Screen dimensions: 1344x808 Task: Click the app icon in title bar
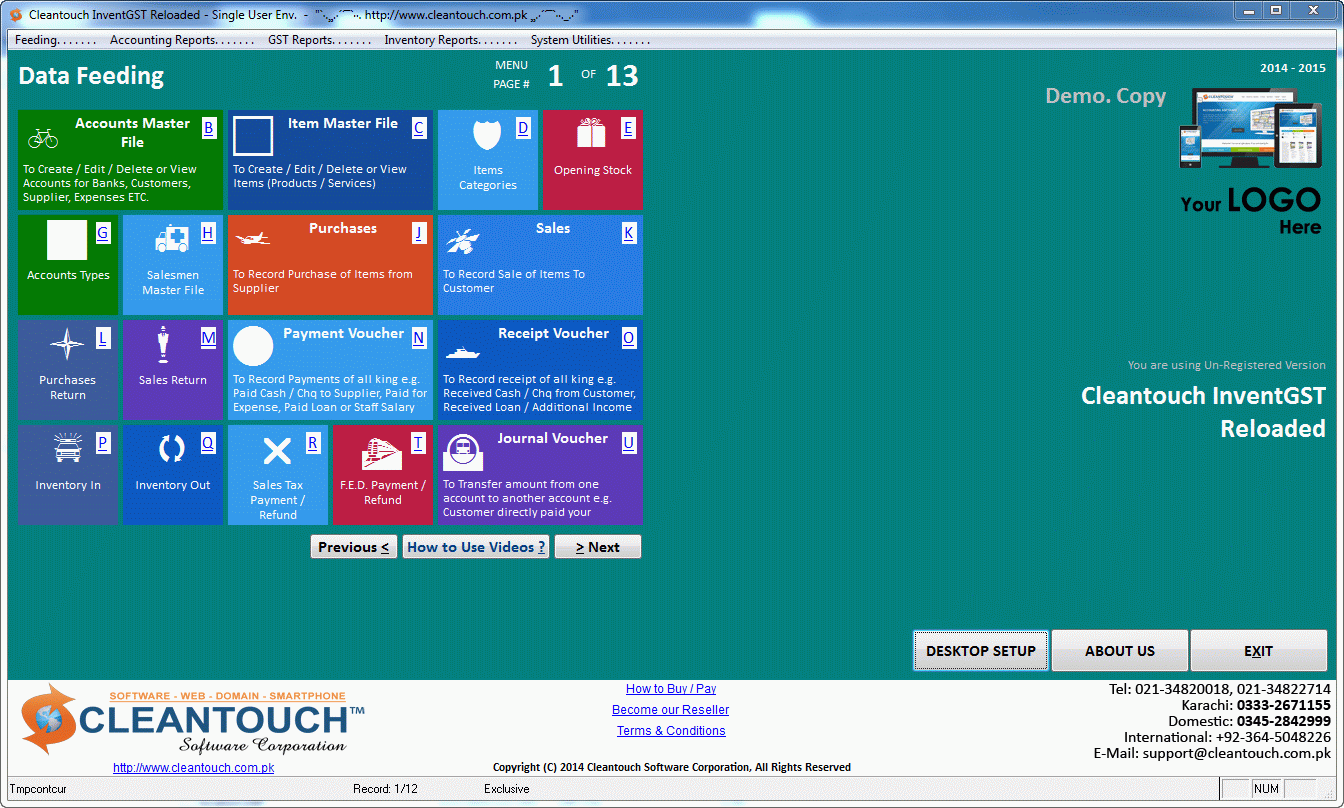point(16,15)
